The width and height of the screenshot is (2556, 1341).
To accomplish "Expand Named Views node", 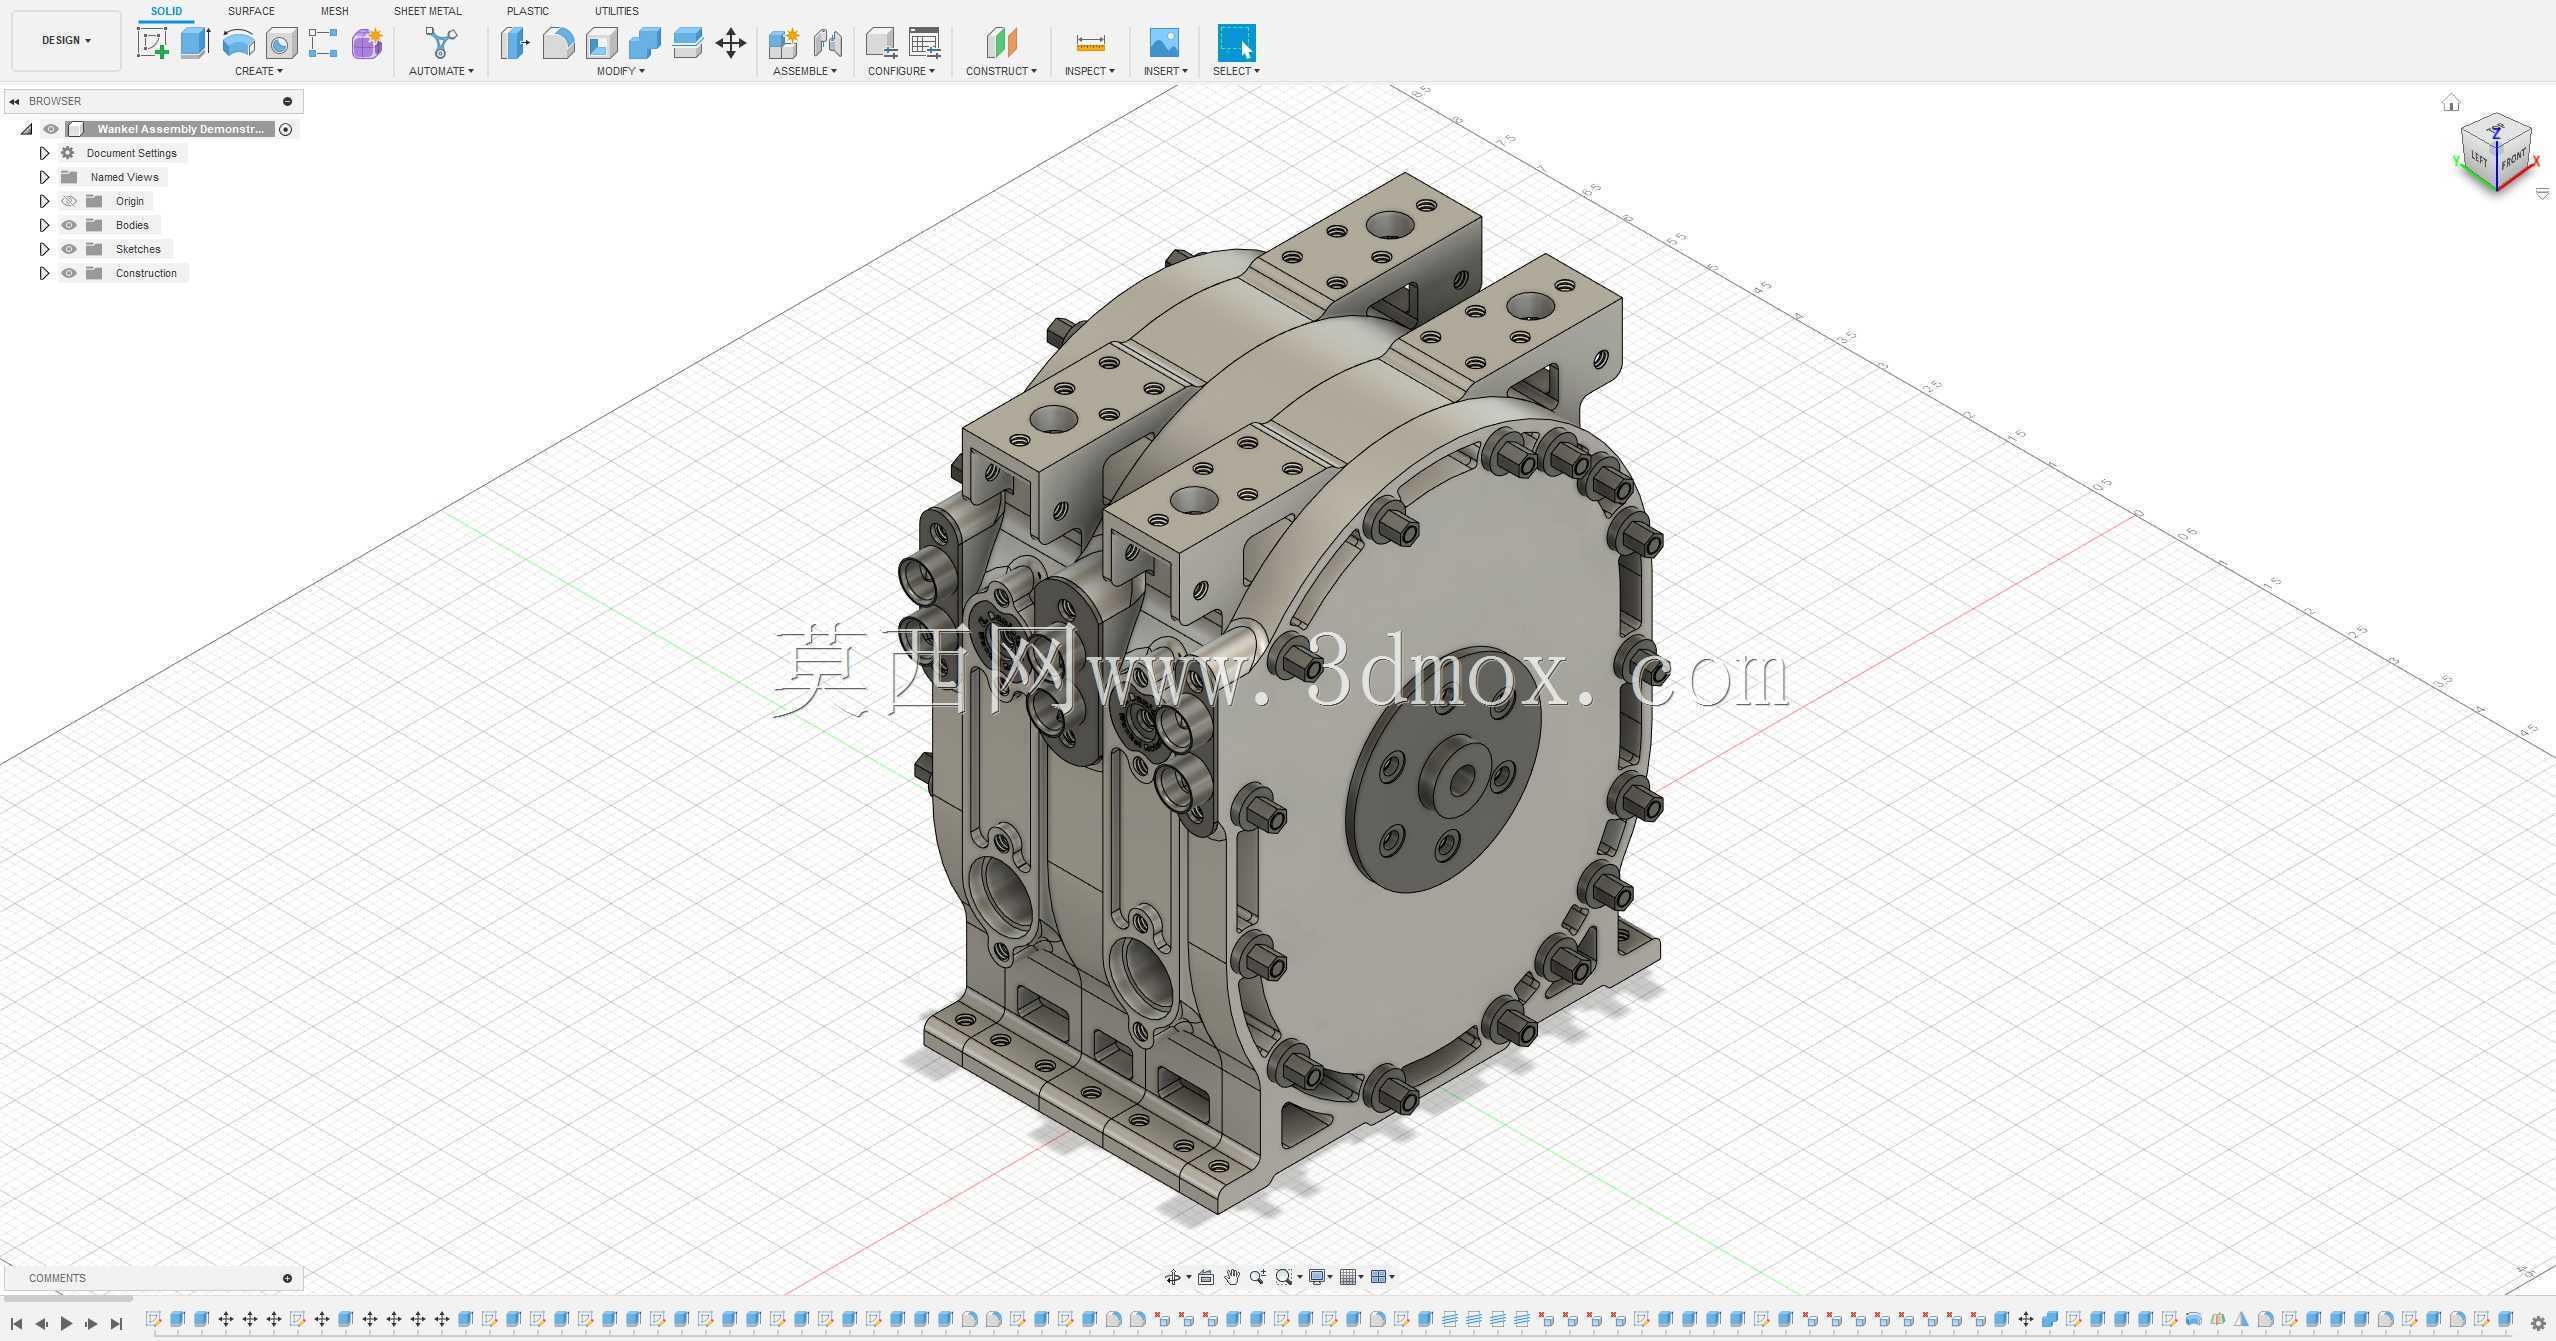I will [44, 177].
